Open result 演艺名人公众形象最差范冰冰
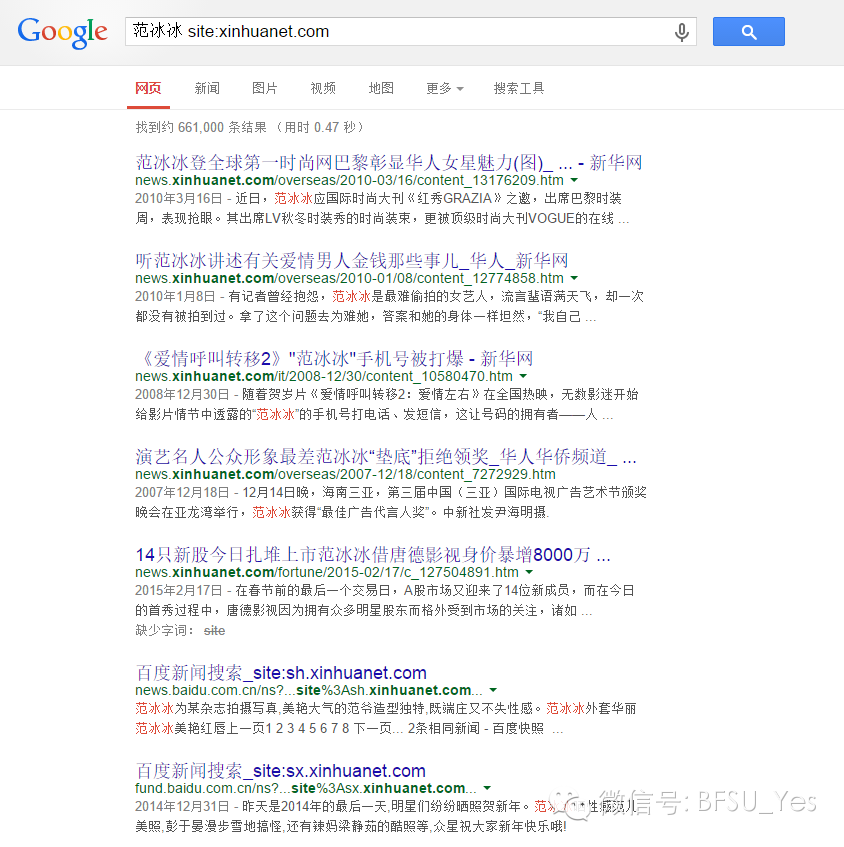 tap(386, 456)
